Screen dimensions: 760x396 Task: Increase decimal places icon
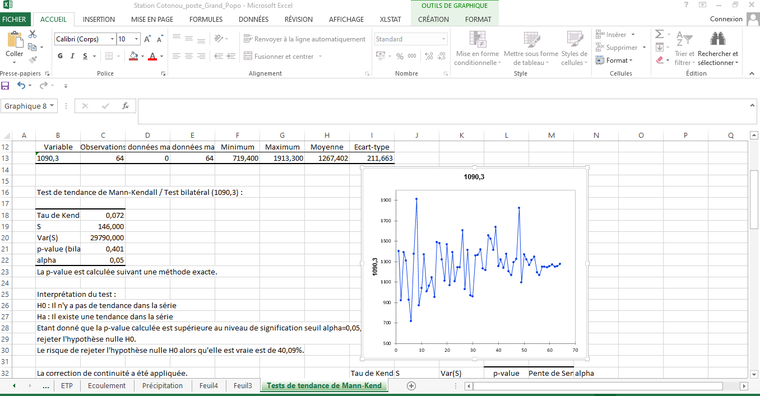(429, 56)
